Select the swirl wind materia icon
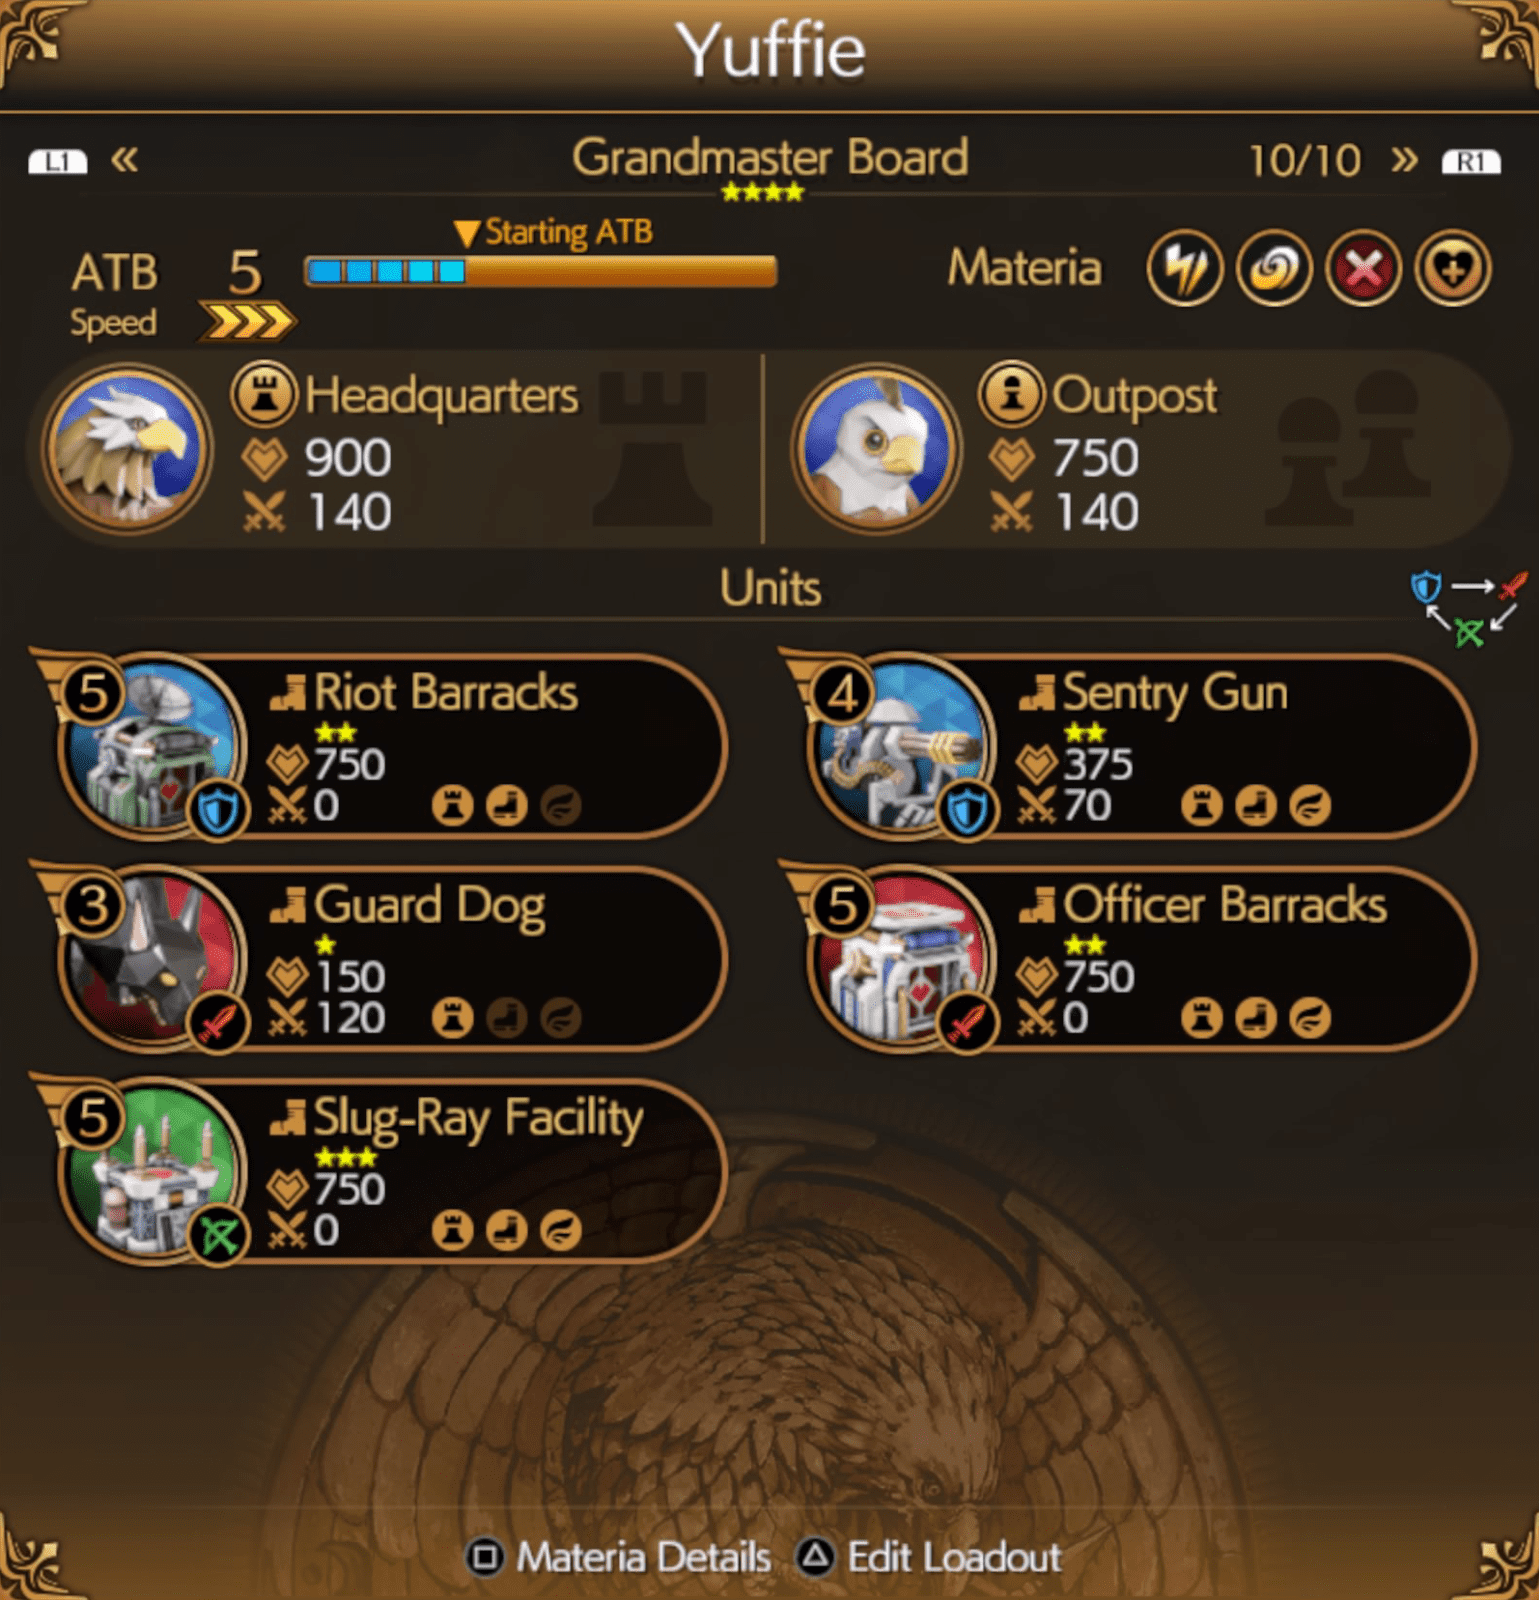This screenshot has height=1600, width=1539. pyautogui.click(x=1274, y=268)
